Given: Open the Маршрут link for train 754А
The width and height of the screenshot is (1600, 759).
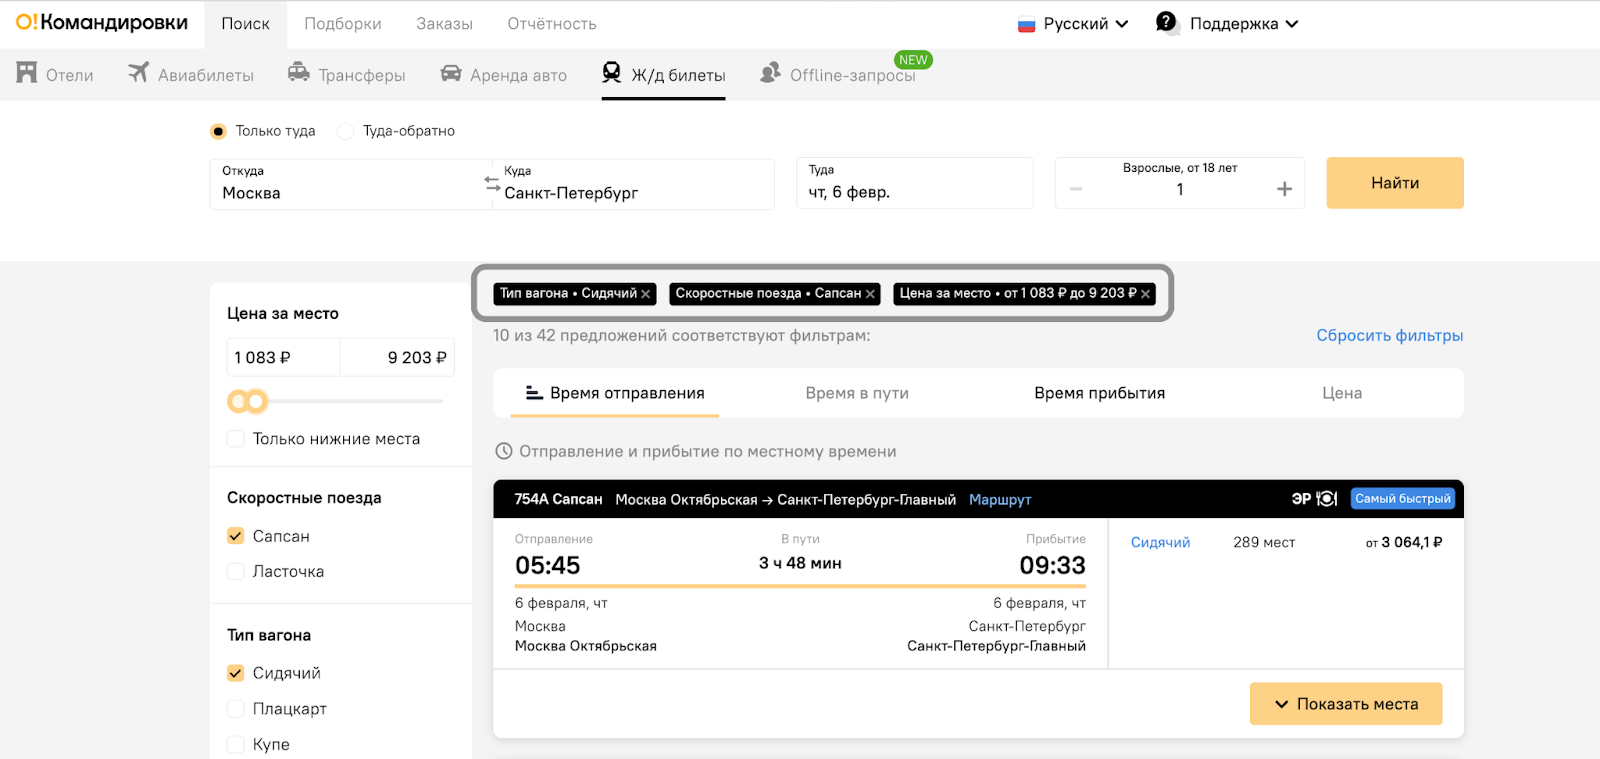Looking at the screenshot, I should pyautogui.click(x=1000, y=500).
